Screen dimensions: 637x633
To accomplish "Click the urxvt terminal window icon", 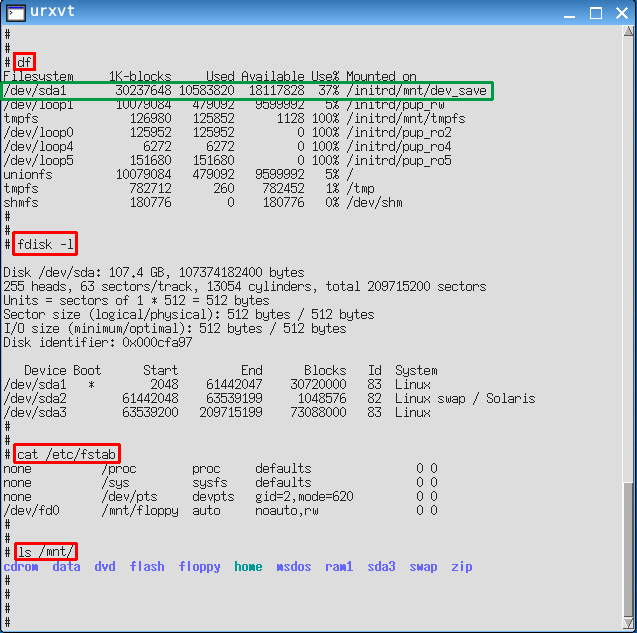I will coord(15,14).
